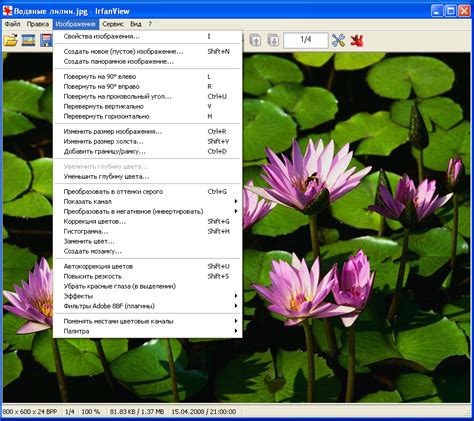Click the next page down-arrow icon
Viewport: 474px width, 421px height.
[x=273, y=41]
